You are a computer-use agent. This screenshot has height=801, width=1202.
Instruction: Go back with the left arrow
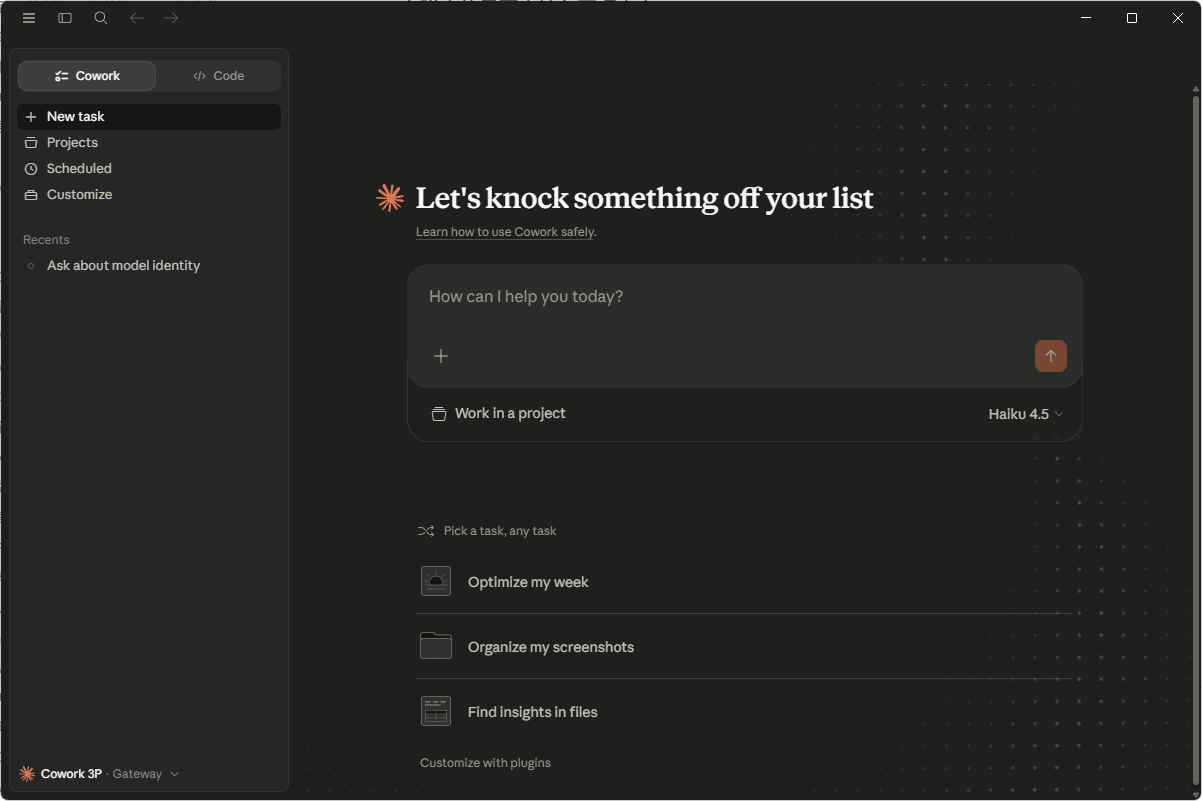coord(137,18)
